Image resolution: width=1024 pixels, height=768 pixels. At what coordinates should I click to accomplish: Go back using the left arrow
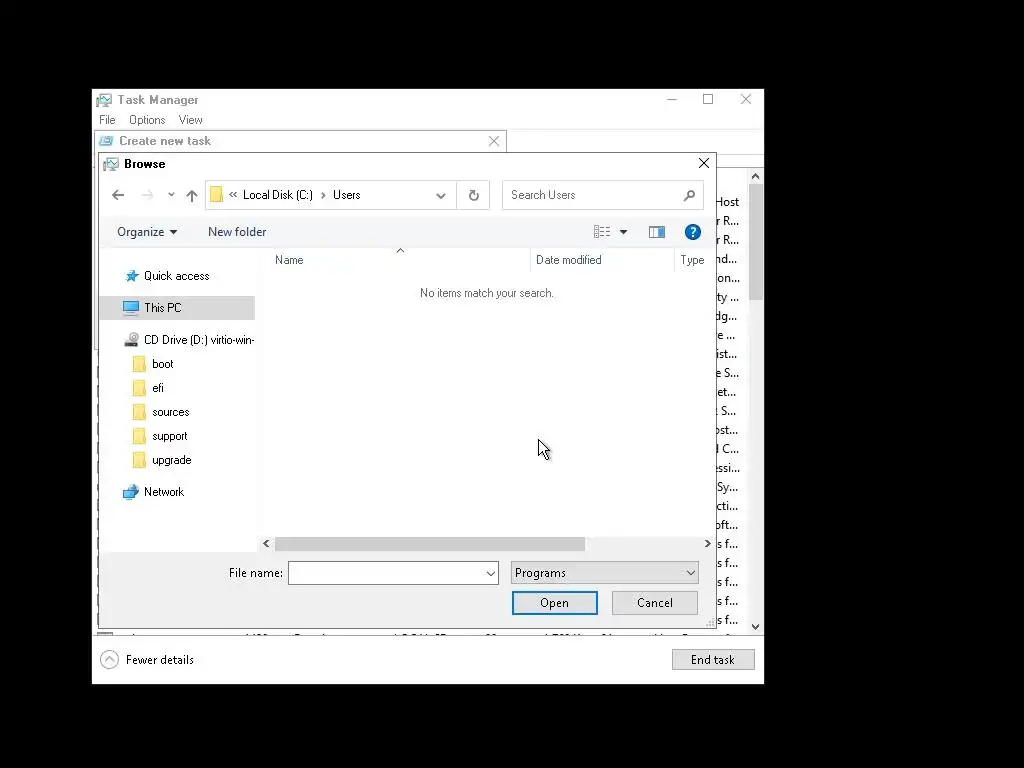118,195
